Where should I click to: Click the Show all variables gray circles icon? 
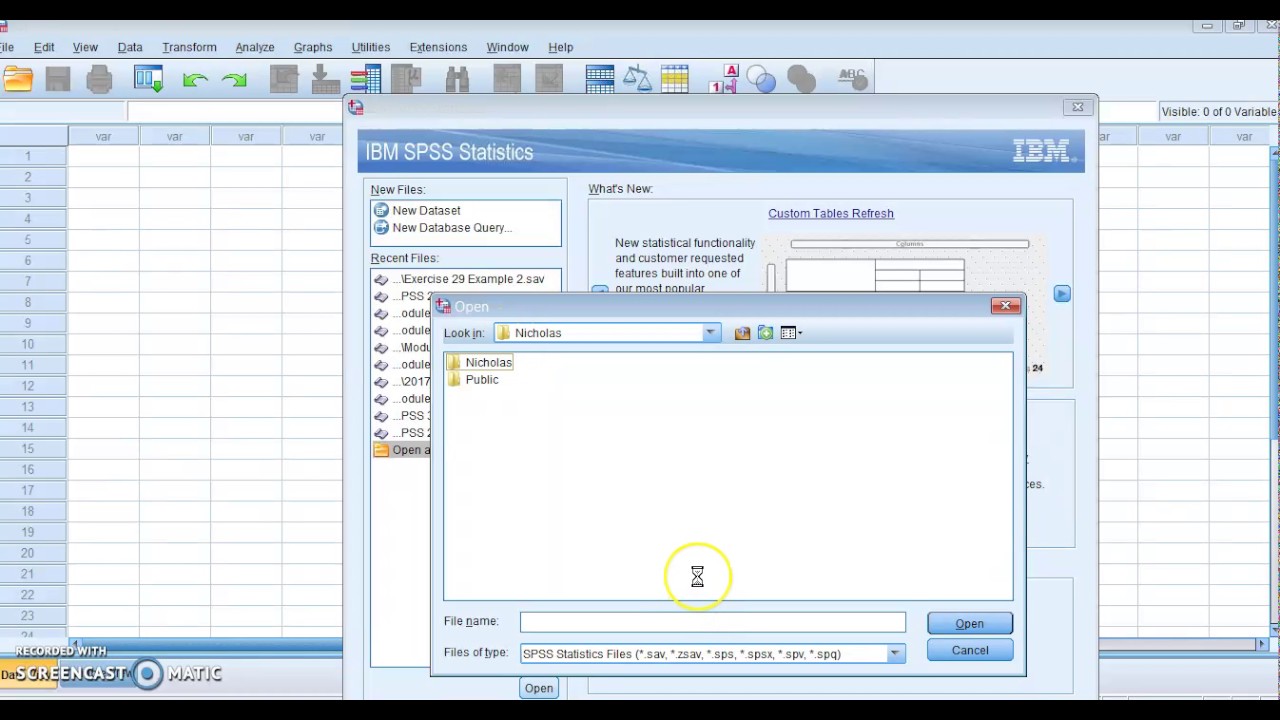tap(802, 79)
